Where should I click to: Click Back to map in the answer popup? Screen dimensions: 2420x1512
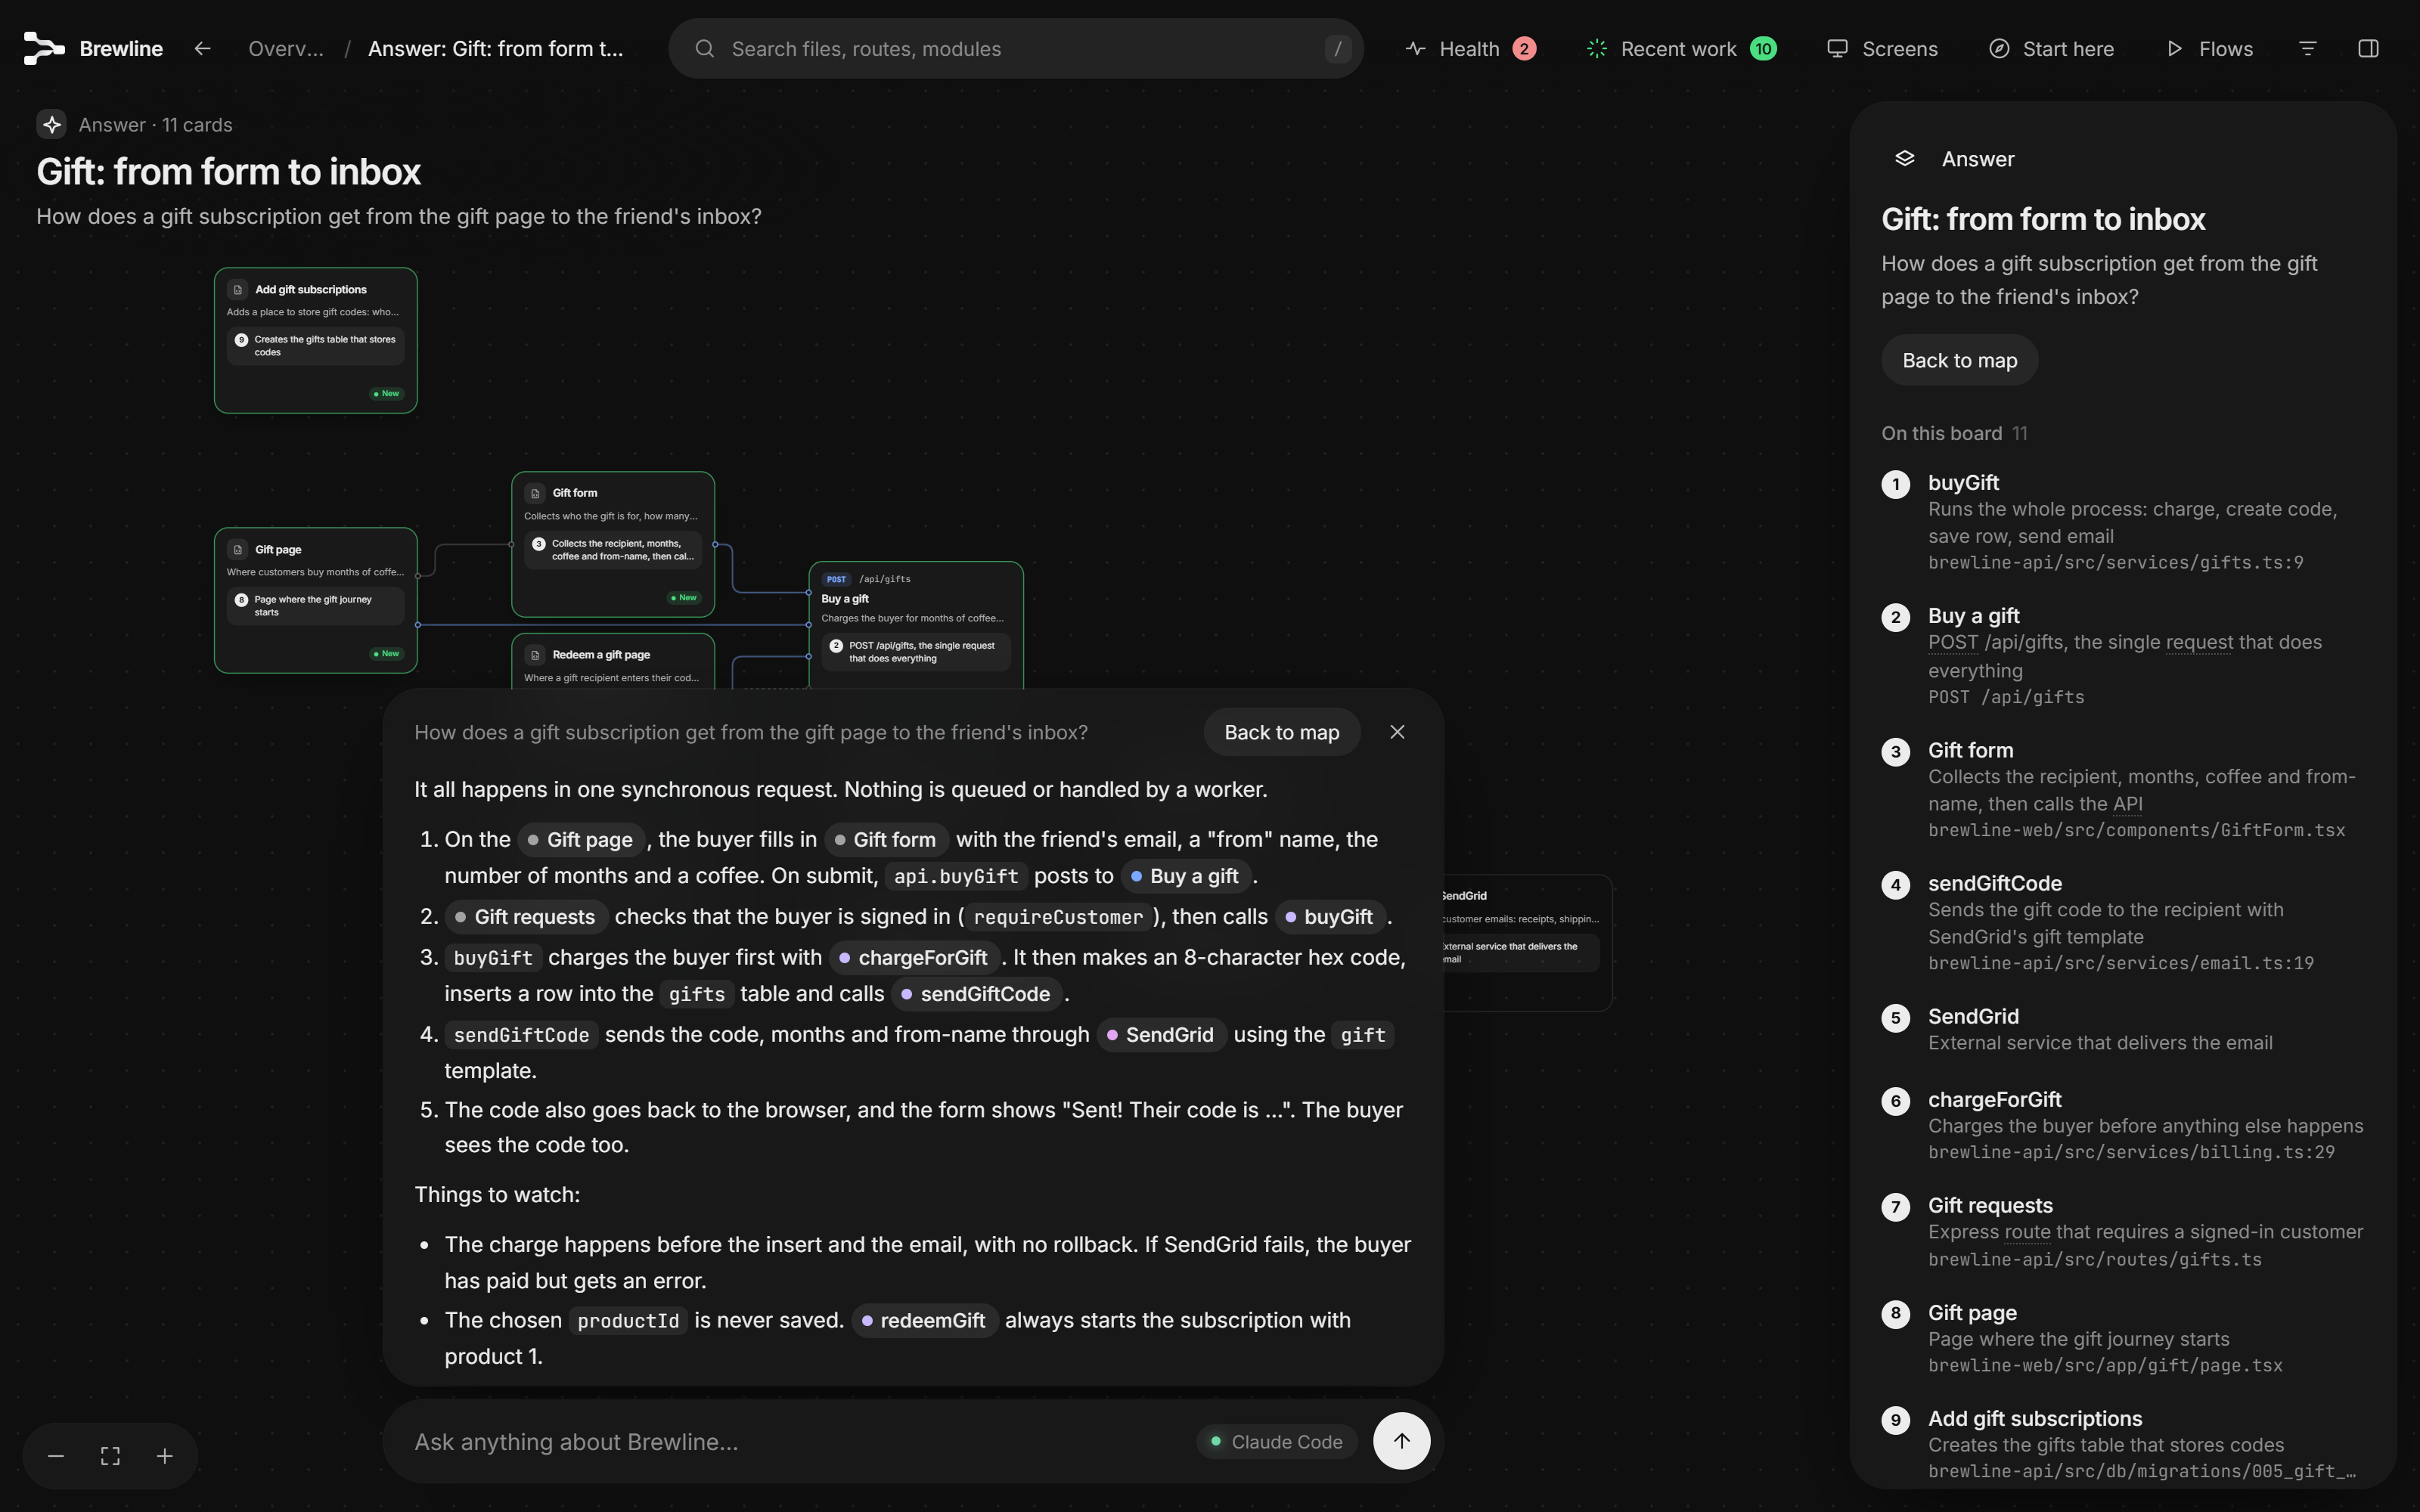(x=1281, y=732)
